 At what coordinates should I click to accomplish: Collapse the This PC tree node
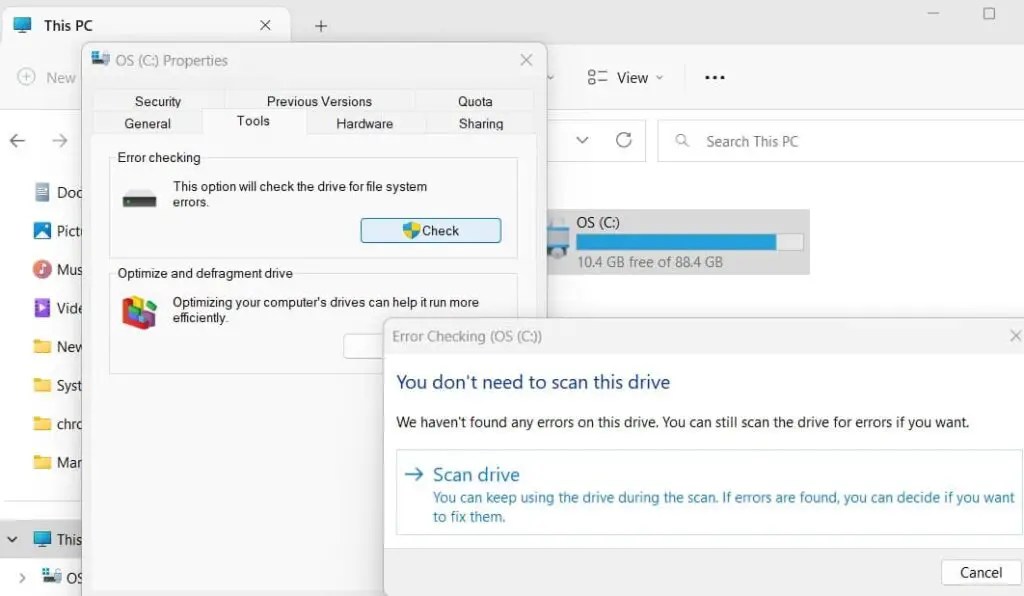click(x=14, y=539)
